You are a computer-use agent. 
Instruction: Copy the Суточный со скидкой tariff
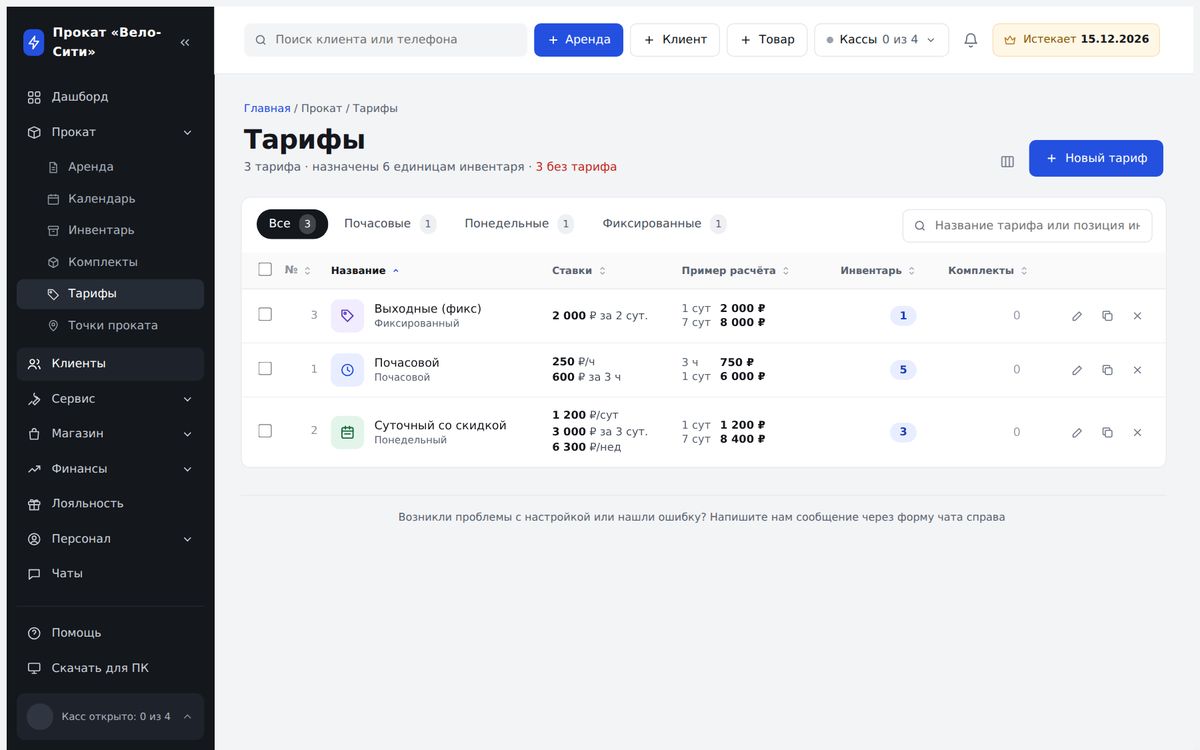[1107, 433]
